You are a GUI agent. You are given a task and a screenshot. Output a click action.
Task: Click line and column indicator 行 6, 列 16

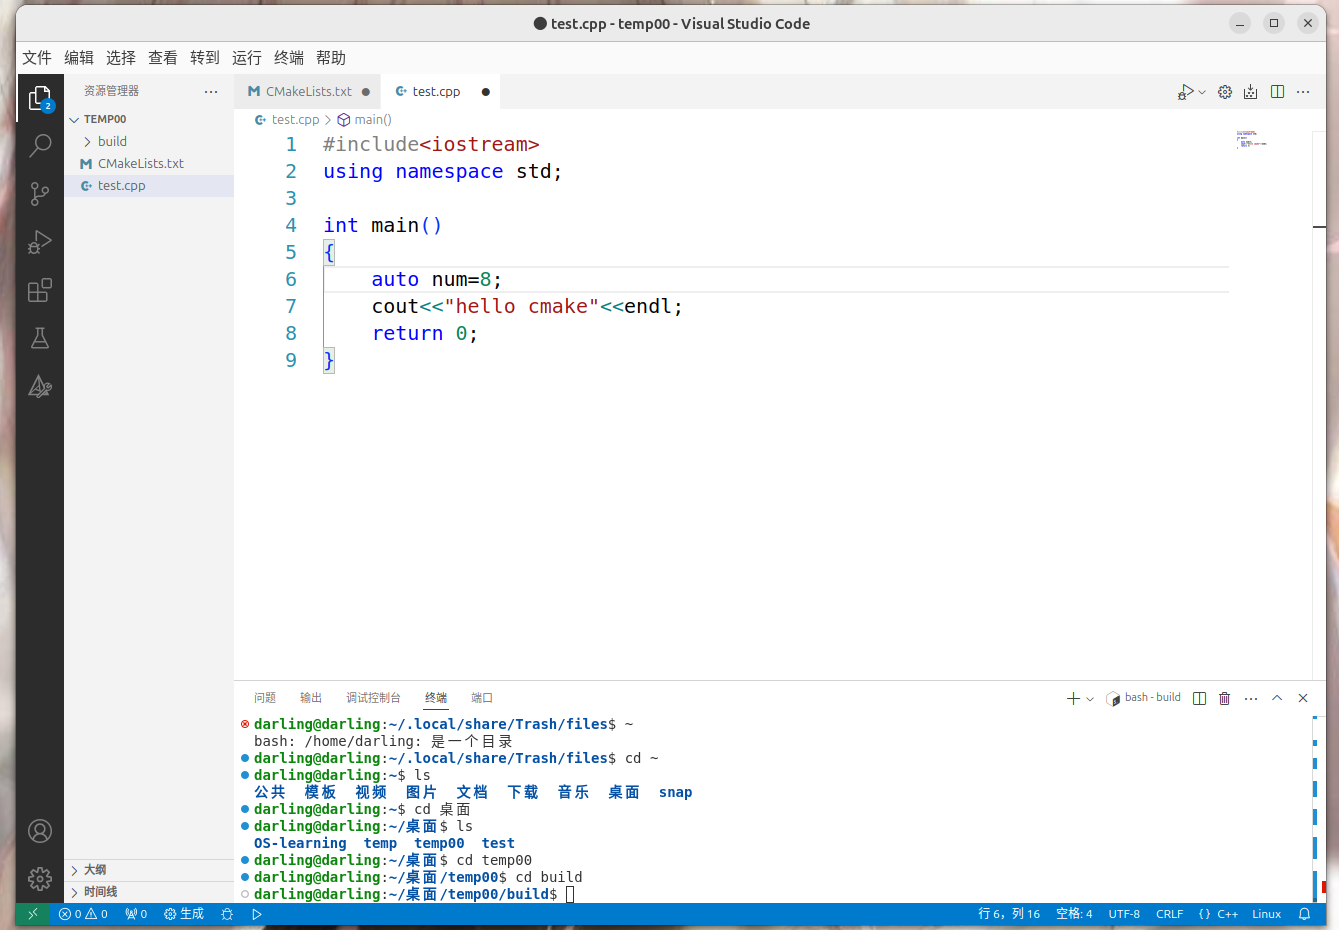pyautogui.click(x=1009, y=914)
